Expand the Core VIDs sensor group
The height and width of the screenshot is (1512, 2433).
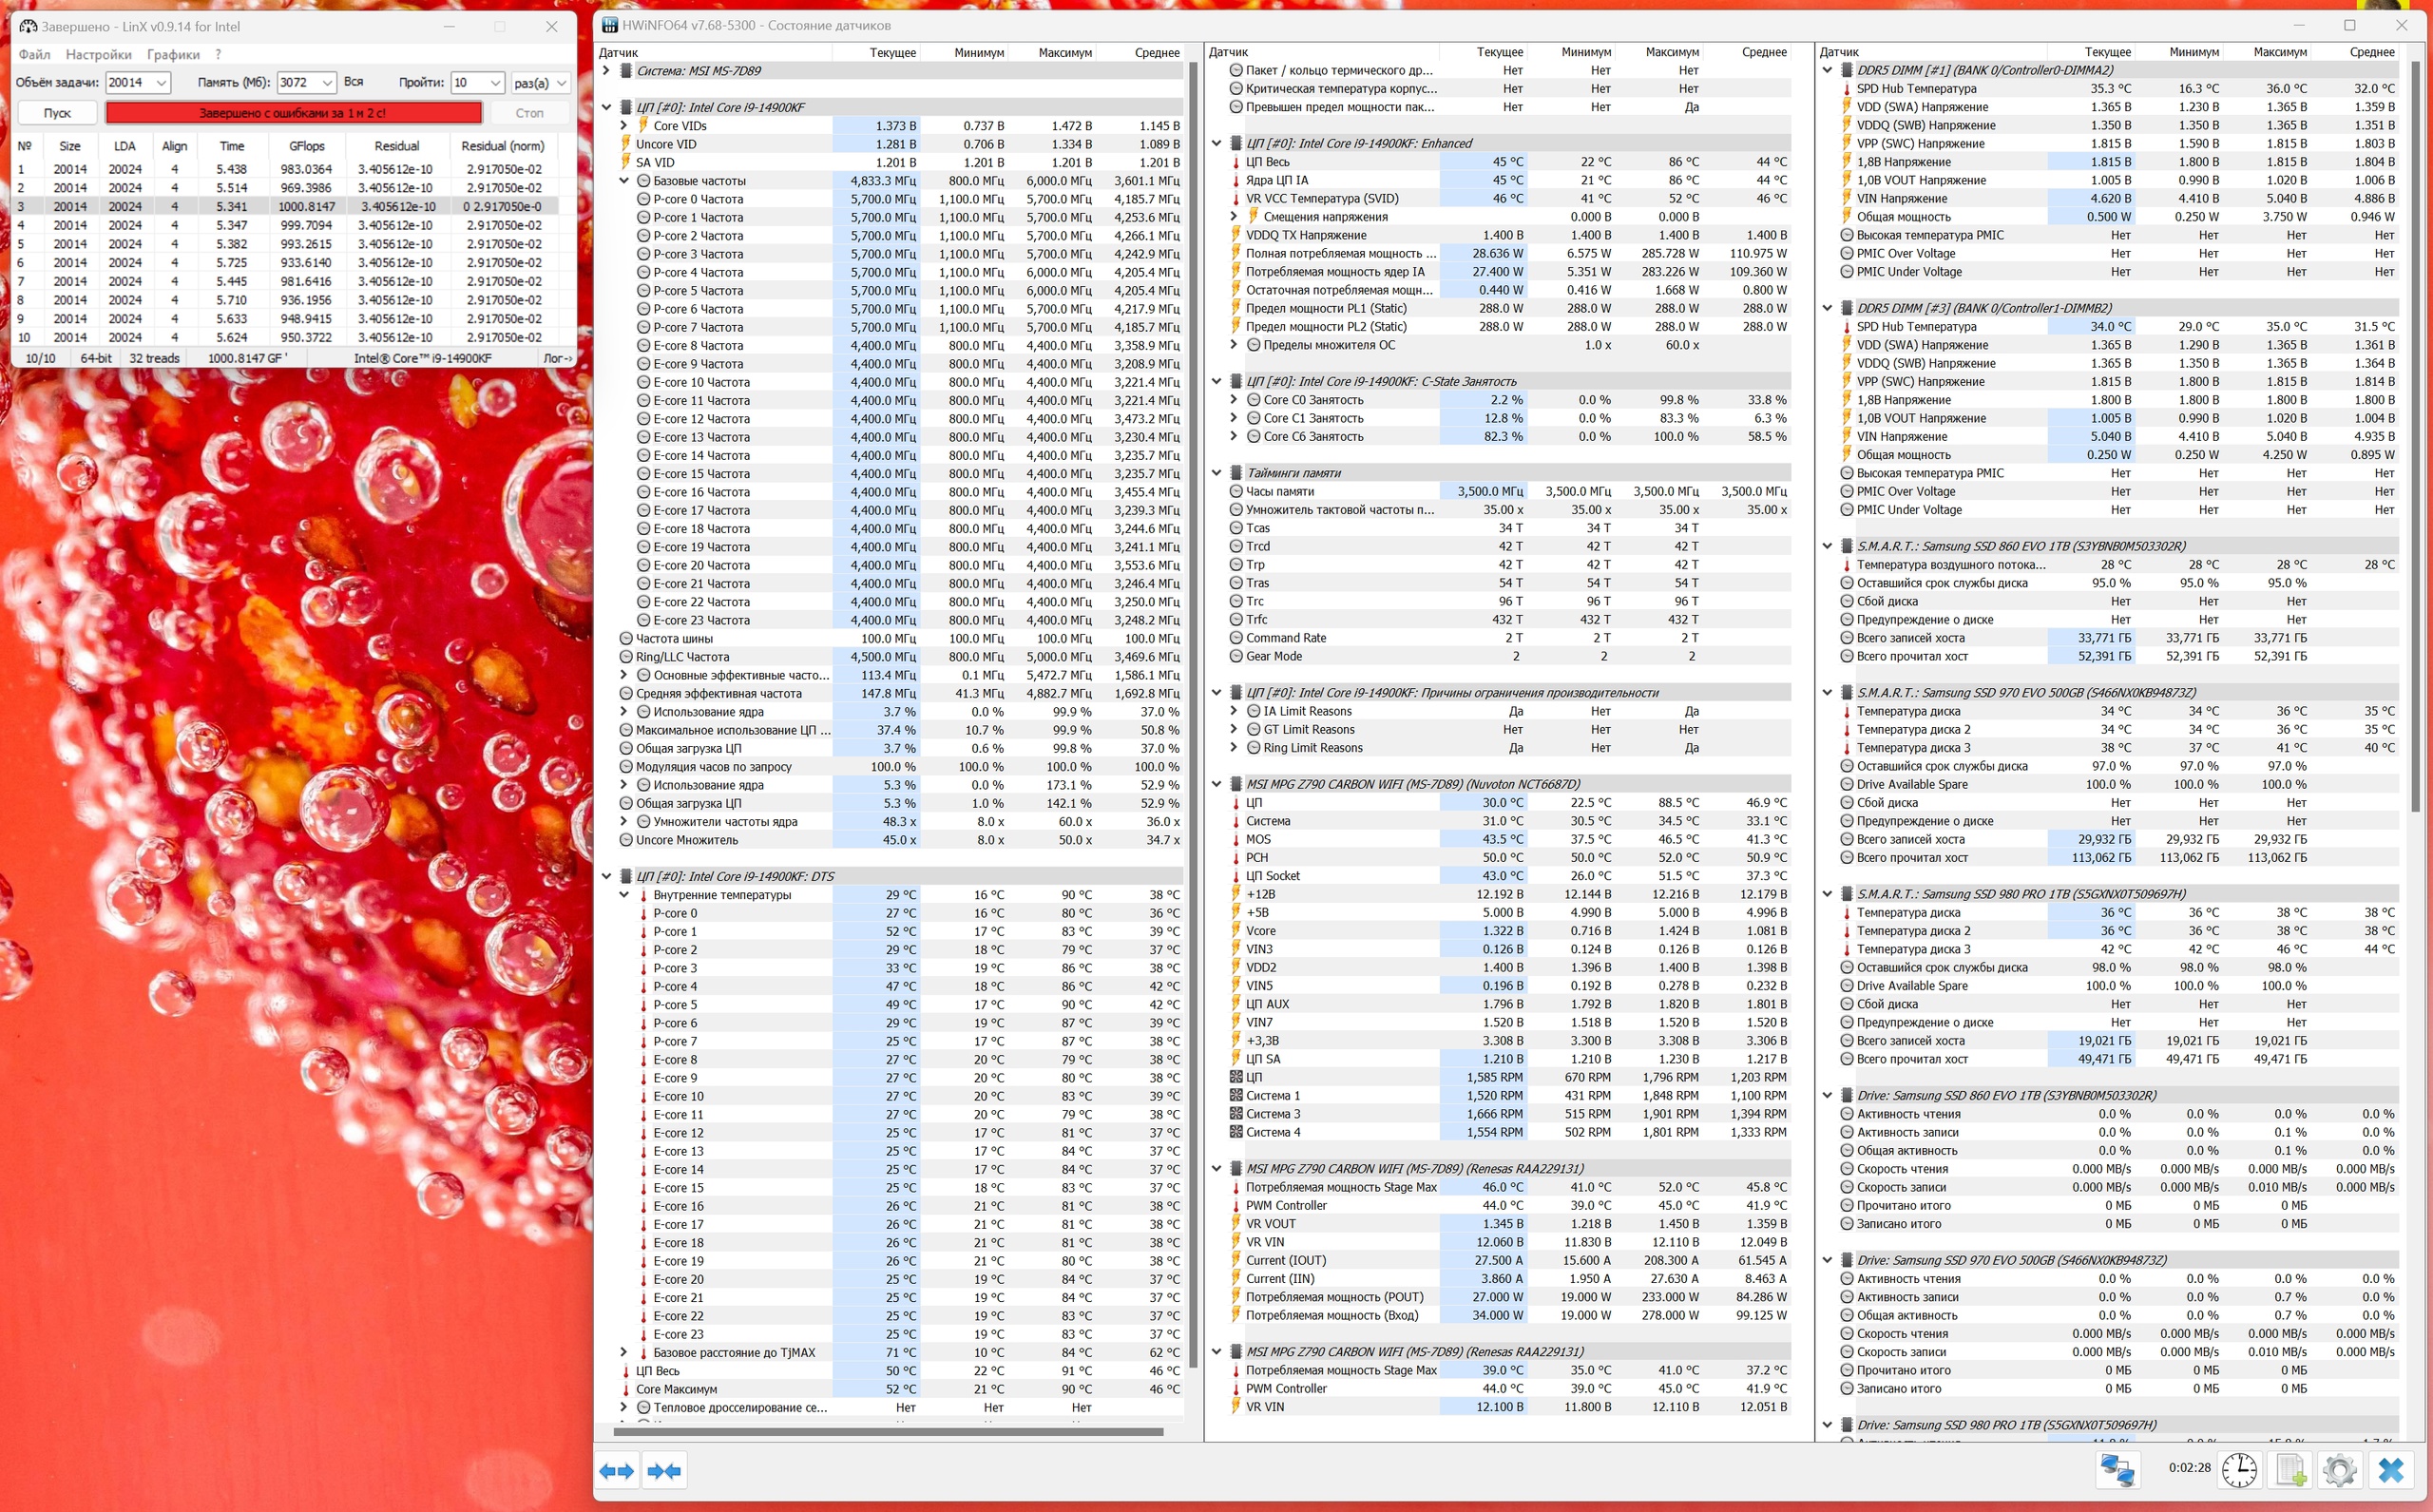tap(624, 126)
